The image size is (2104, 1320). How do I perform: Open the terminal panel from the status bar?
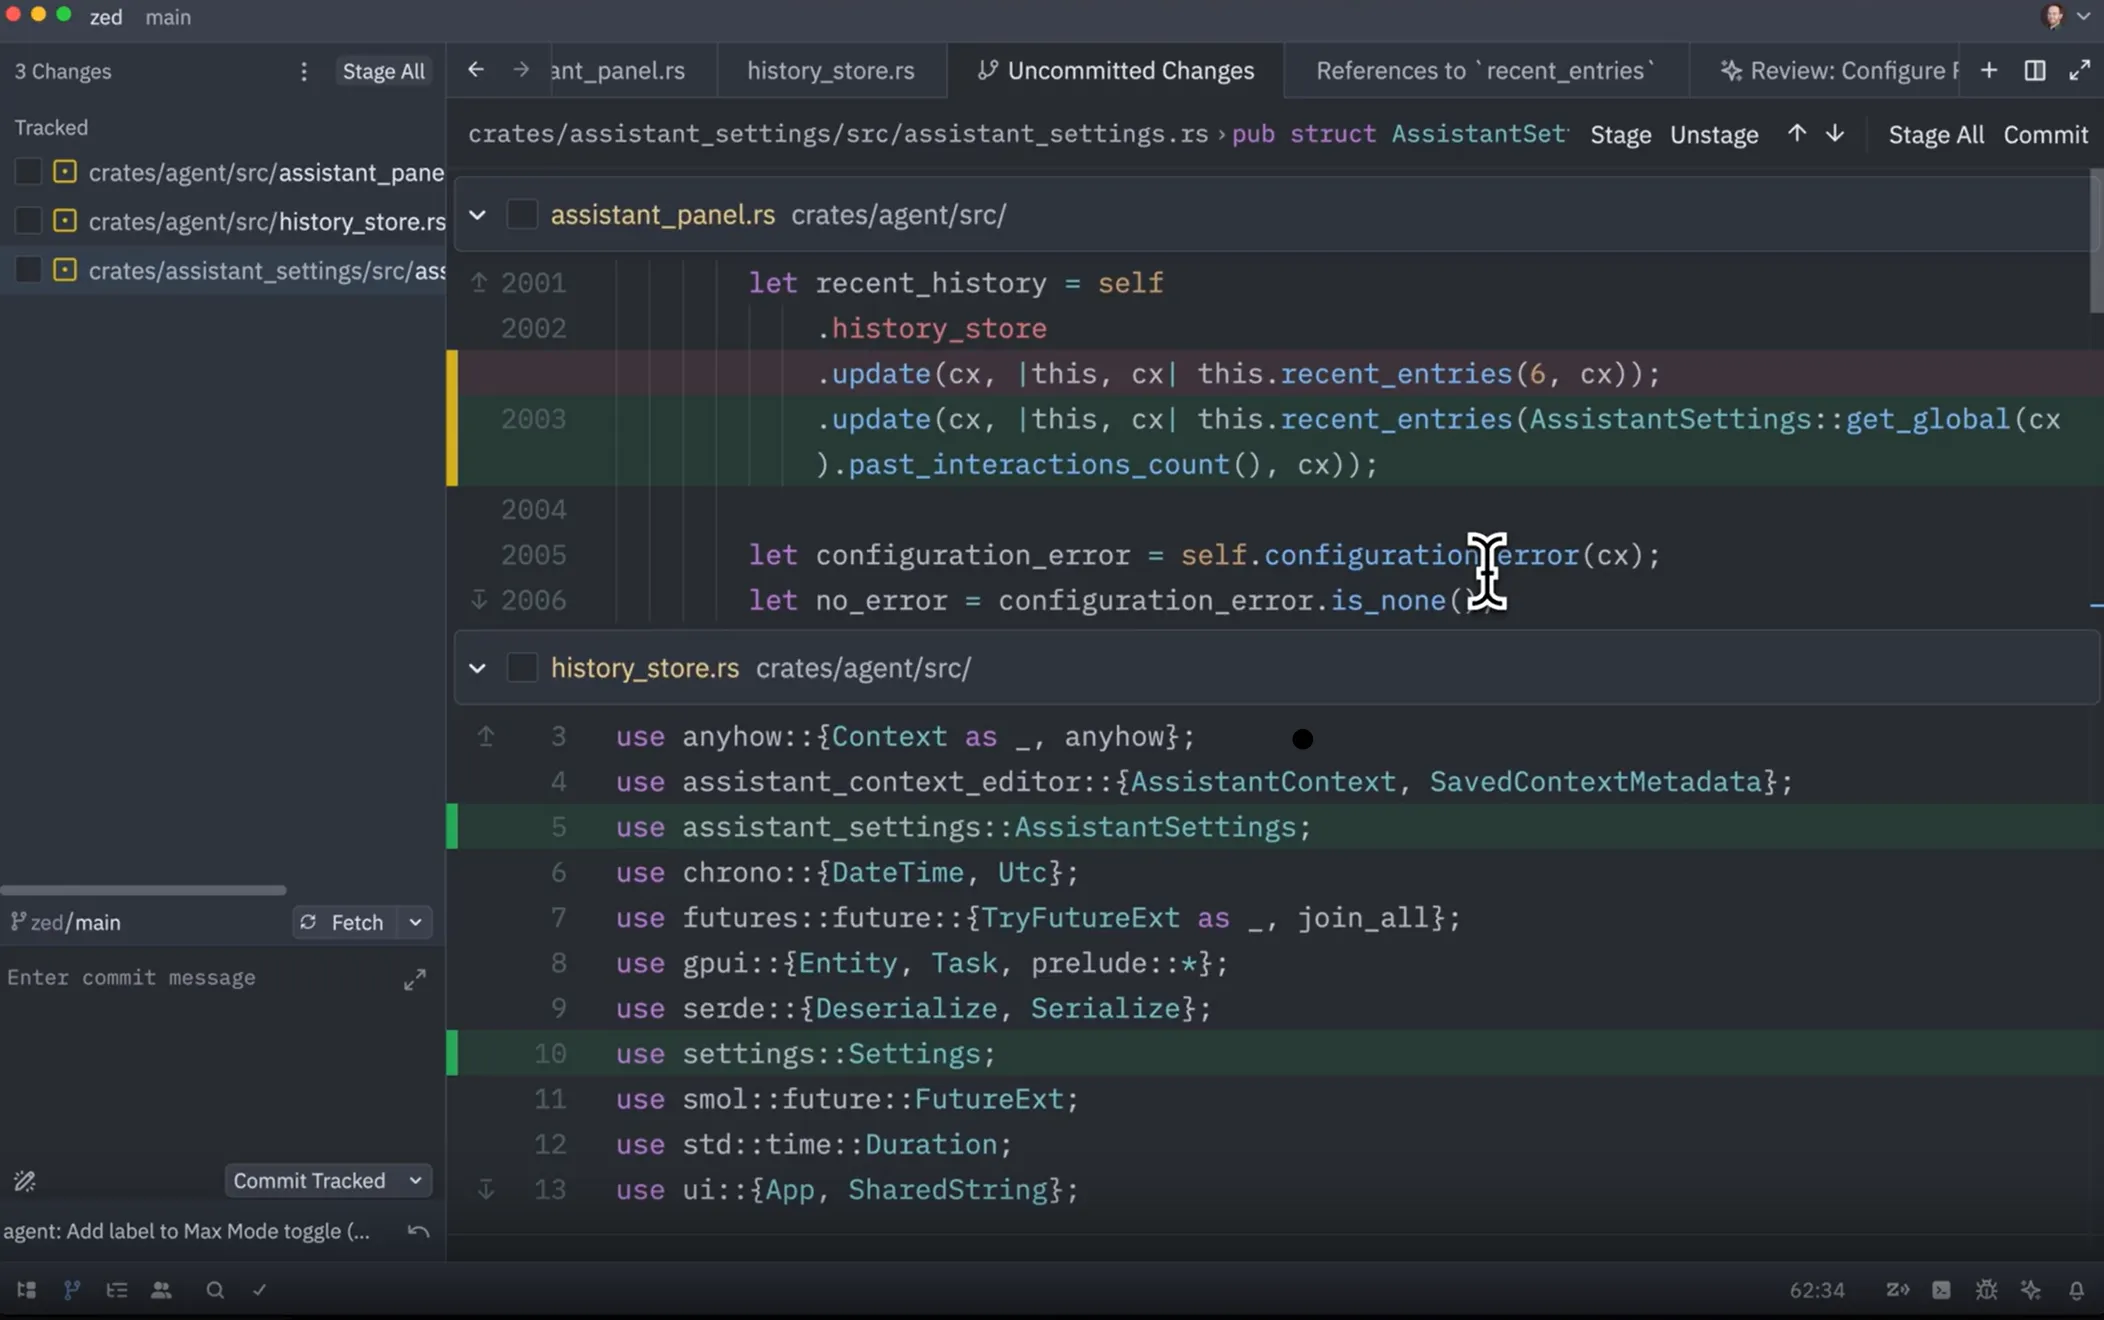pyautogui.click(x=1941, y=1290)
